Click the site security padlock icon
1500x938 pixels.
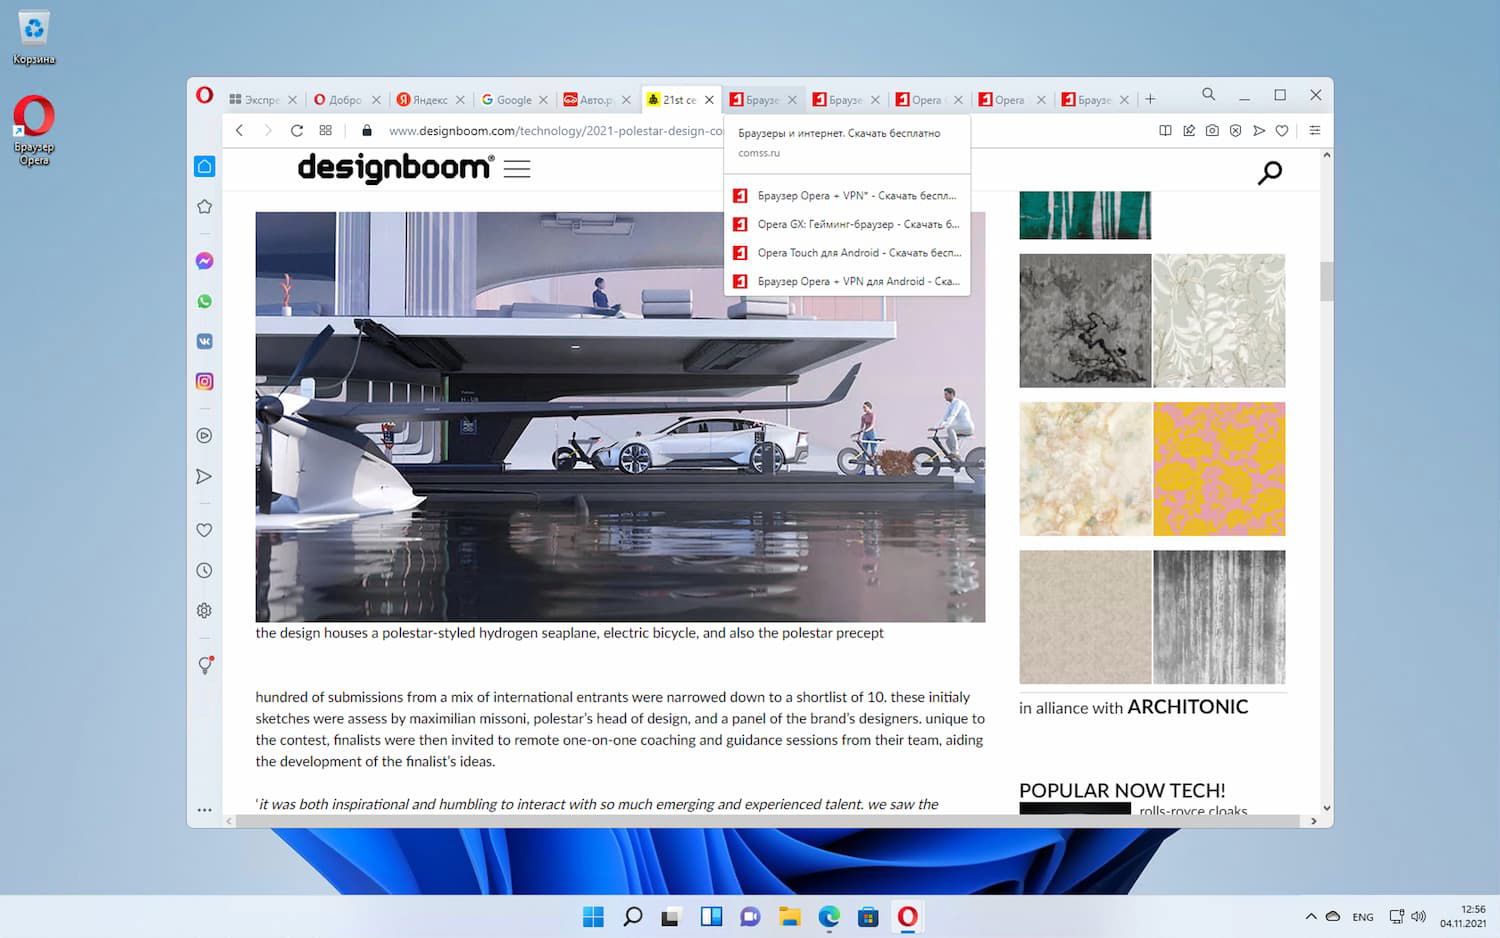[367, 130]
